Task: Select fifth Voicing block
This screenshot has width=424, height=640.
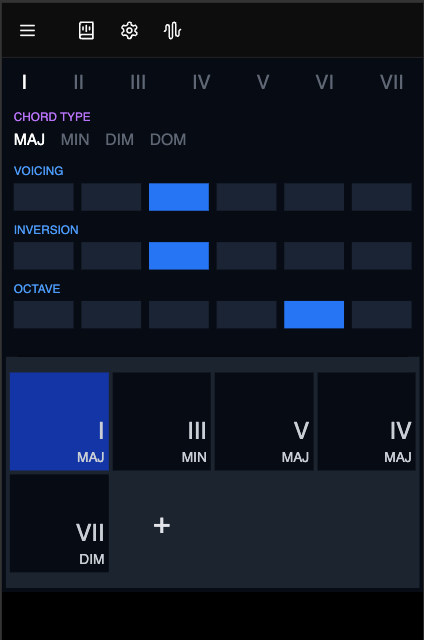Action: click(314, 197)
